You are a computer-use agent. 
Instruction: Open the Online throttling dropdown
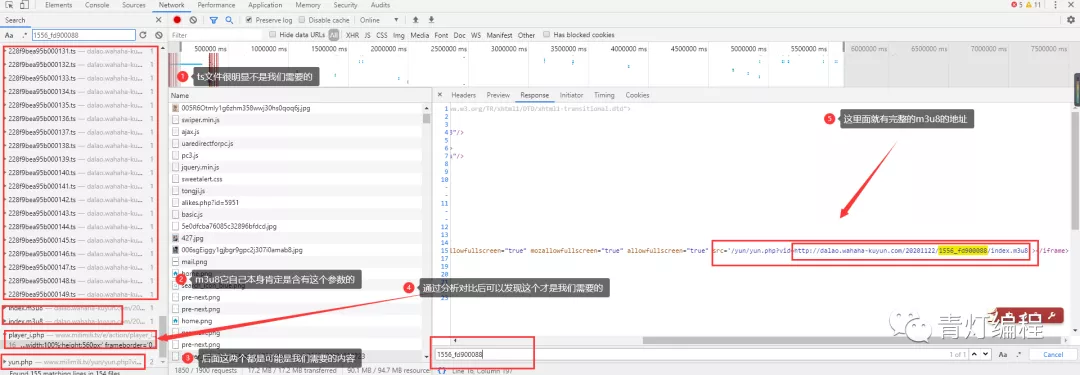click(x=379, y=20)
